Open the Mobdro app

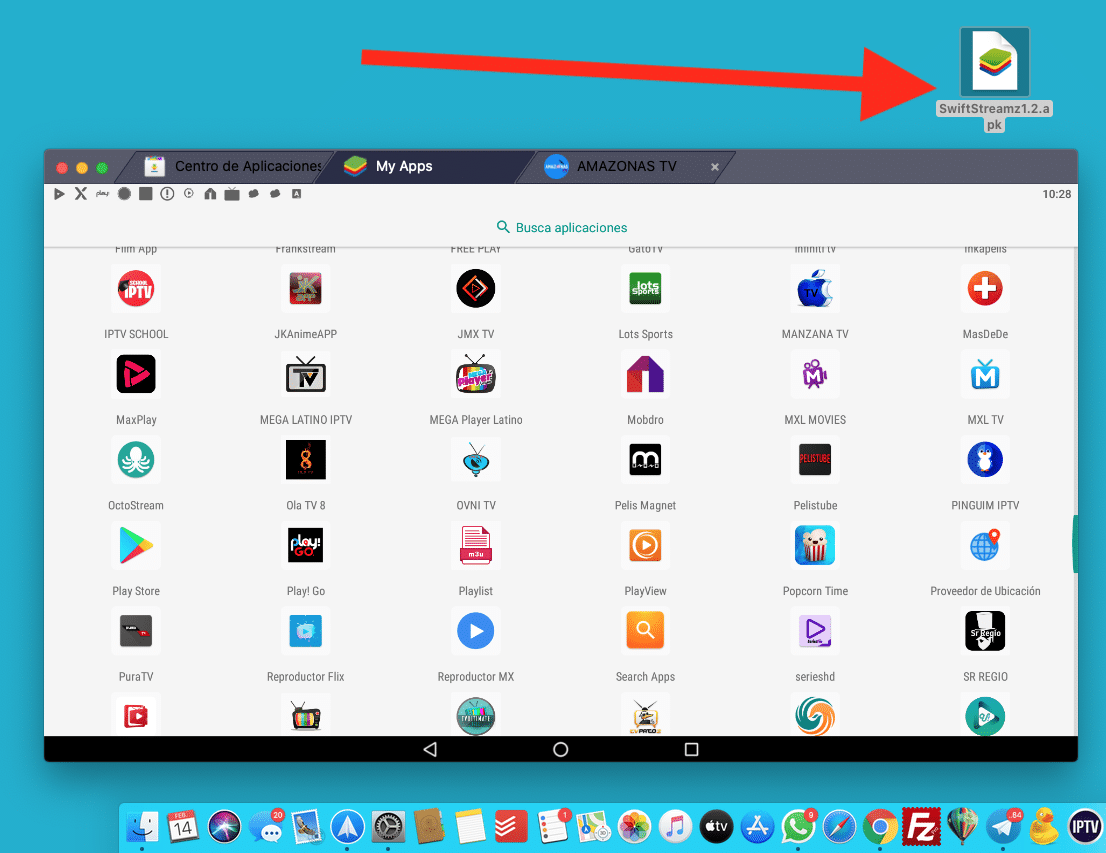click(x=645, y=374)
